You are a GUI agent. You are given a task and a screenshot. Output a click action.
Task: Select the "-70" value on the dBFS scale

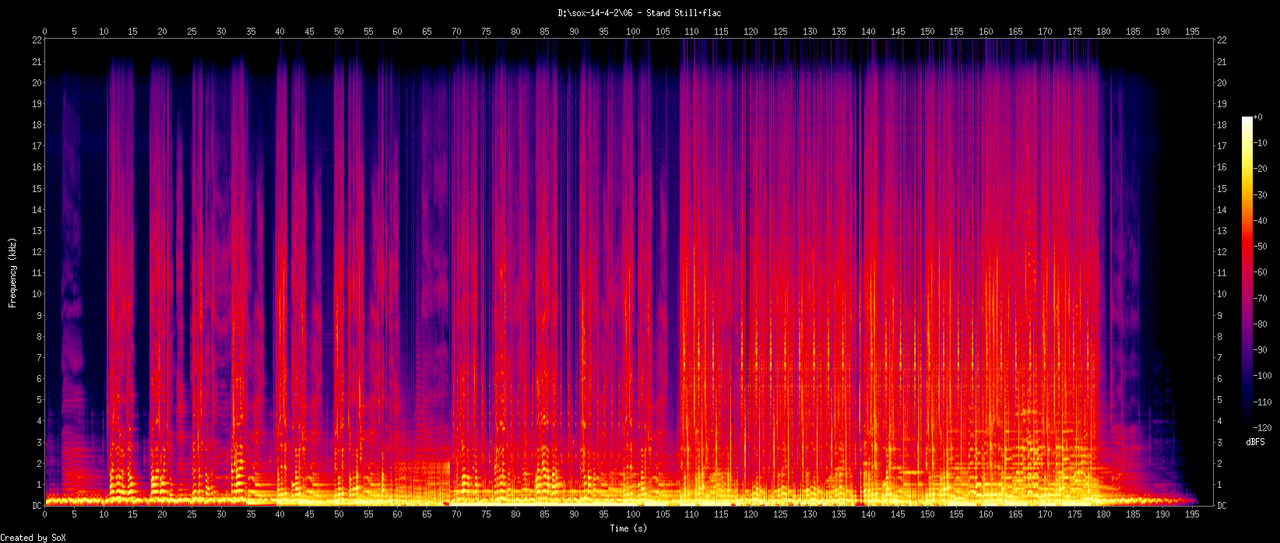pyautogui.click(x=1262, y=298)
